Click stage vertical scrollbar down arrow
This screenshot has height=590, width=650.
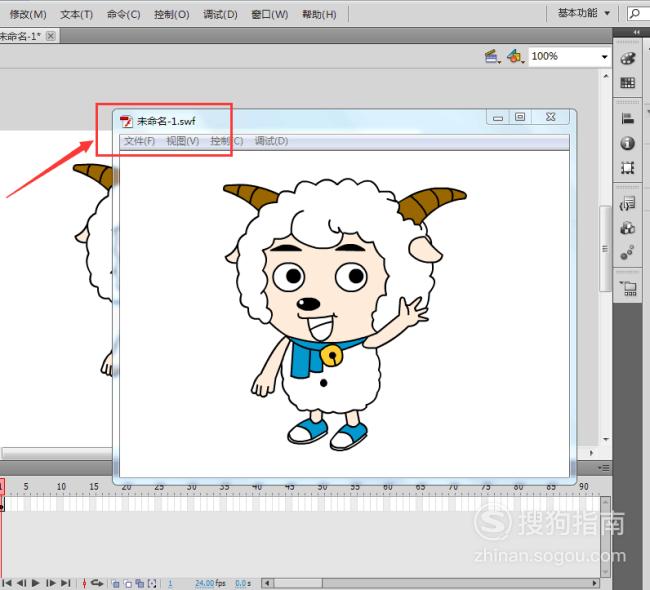click(x=606, y=439)
